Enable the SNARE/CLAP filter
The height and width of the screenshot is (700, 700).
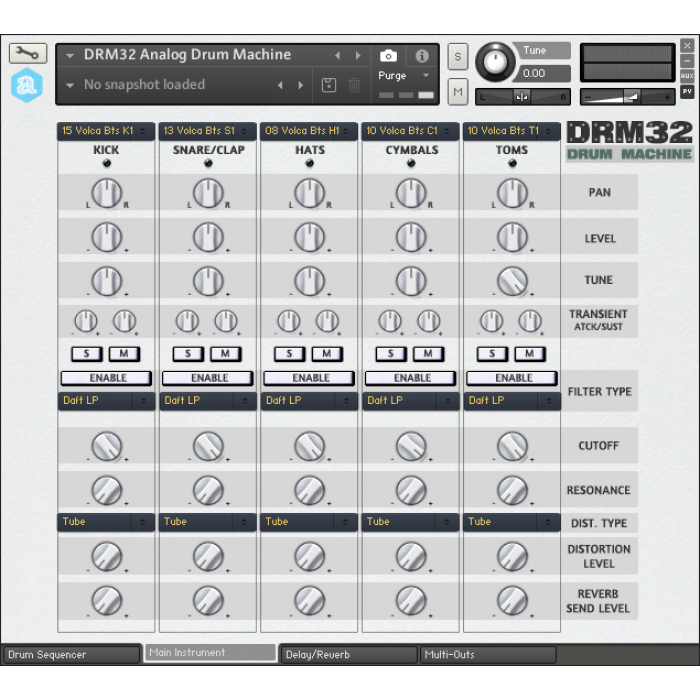[208, 378]
